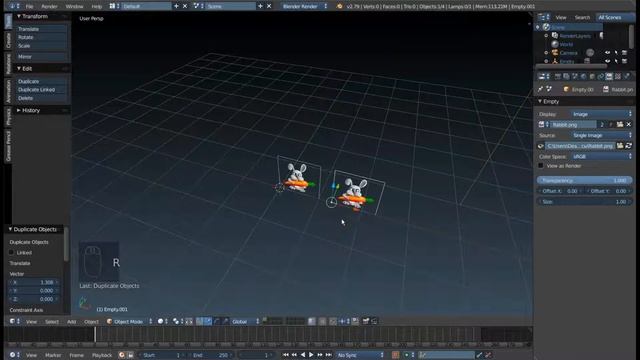
Task: Open the Blender Render engine dropdown
Action: tap(304, 7)
